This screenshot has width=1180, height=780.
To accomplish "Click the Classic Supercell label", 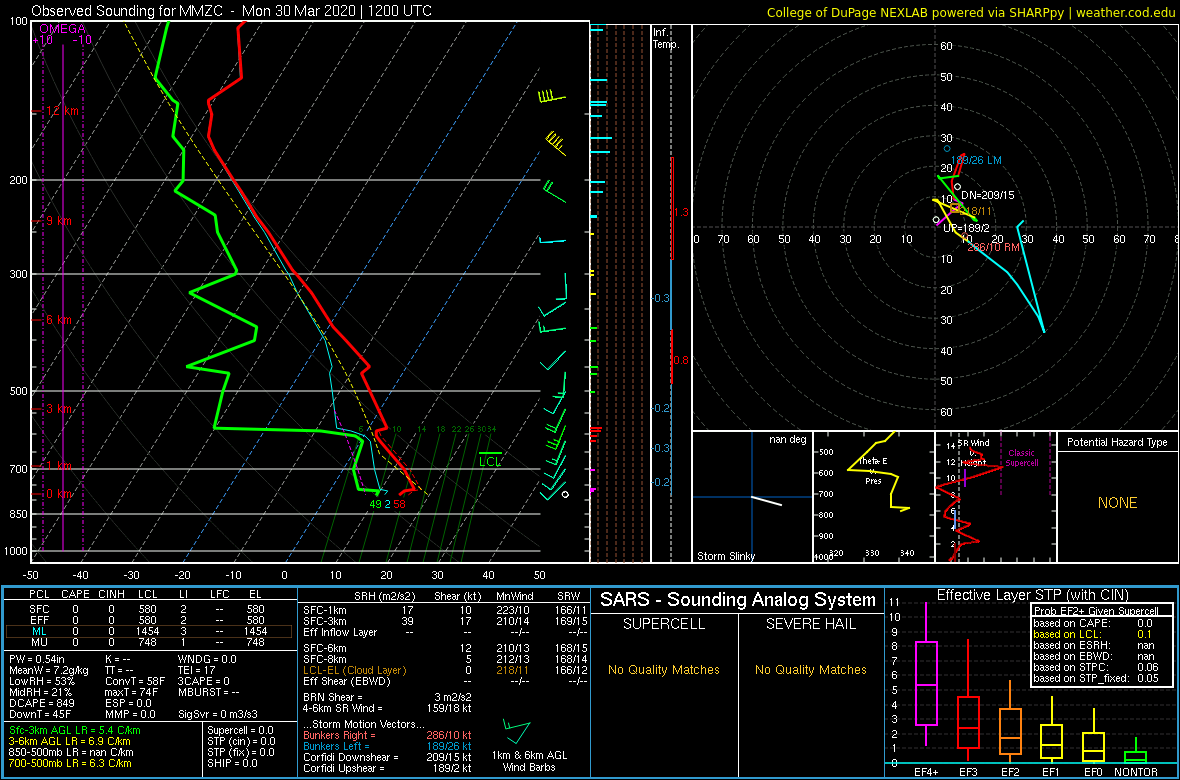I will 1021,458.
